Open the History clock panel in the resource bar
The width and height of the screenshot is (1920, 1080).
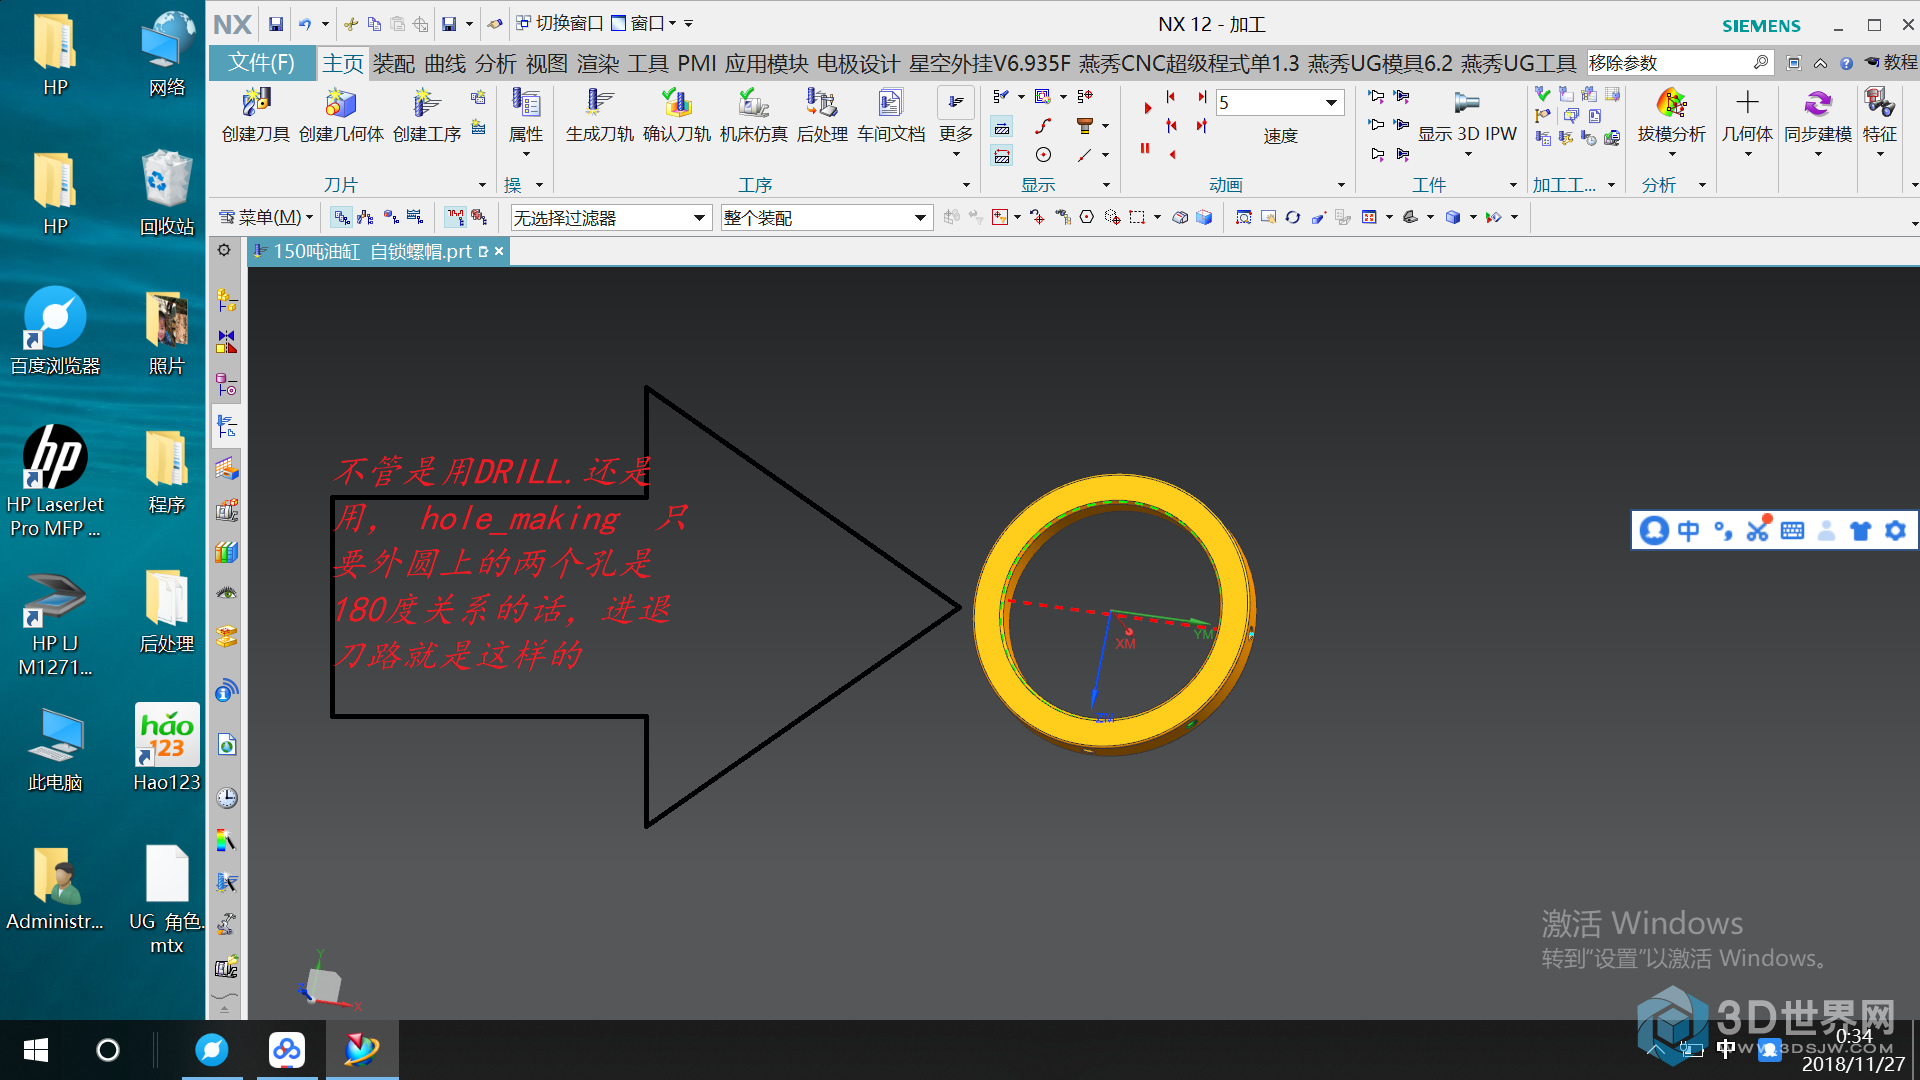click(227, 798)
